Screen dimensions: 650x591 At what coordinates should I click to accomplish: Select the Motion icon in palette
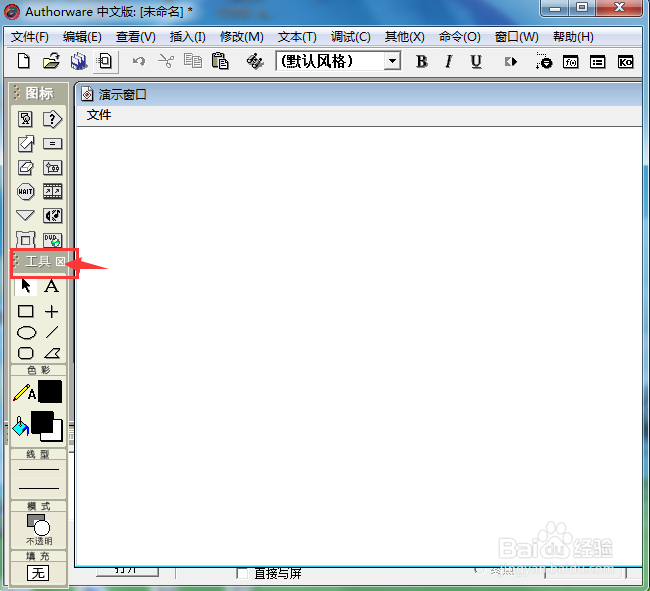pos(25,143)
